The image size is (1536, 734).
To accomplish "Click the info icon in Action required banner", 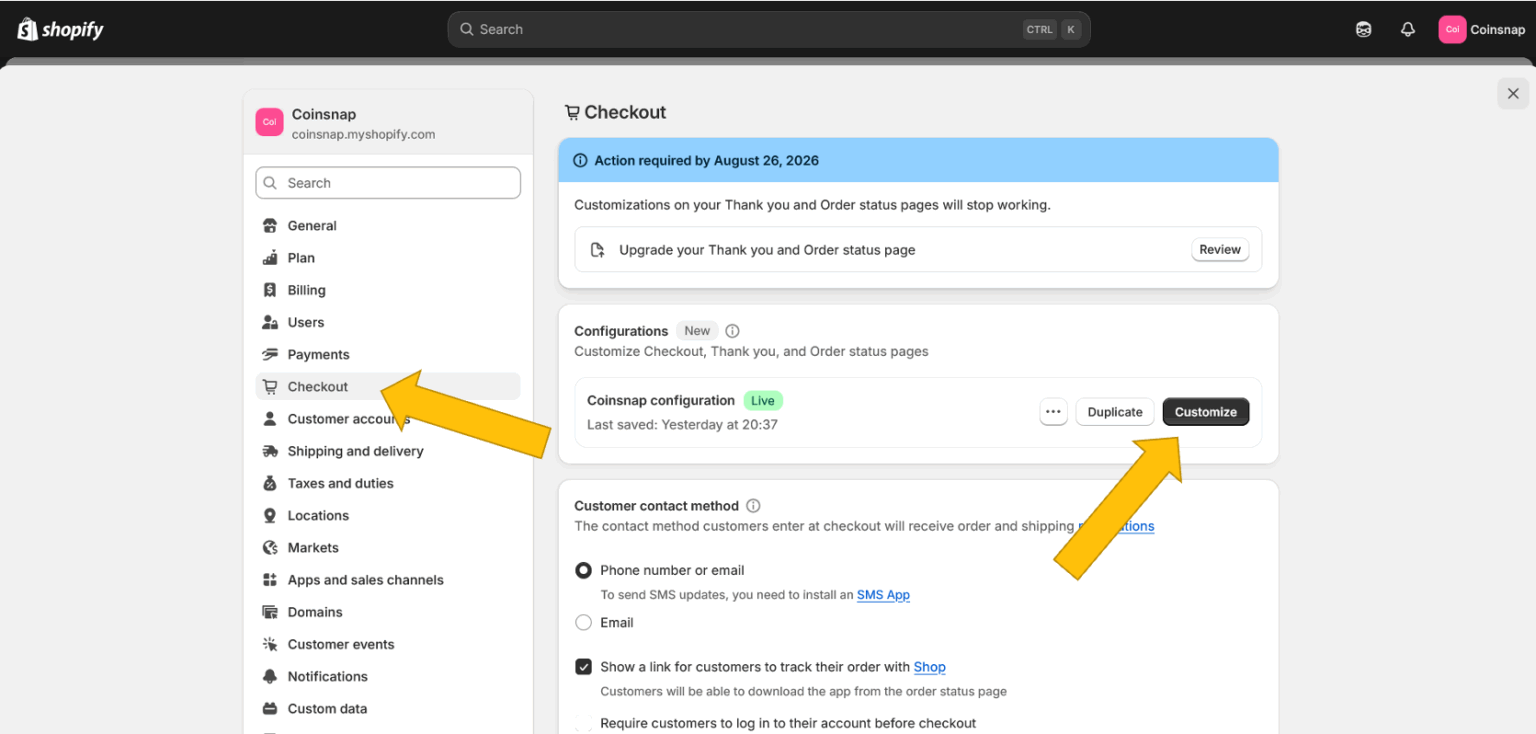I will [x=580, y=161].
